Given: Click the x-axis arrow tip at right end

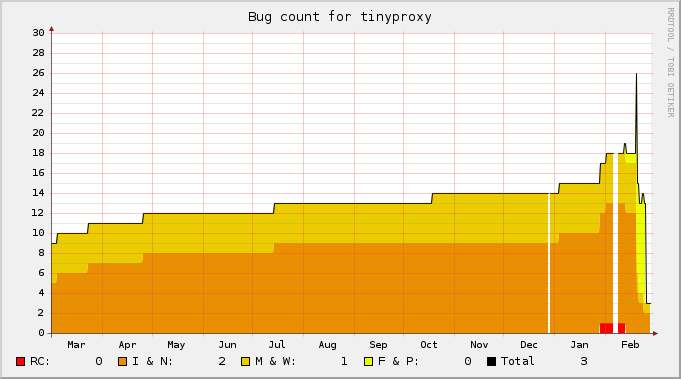Looking at the screenshot, I should click(x=655, y=333).
